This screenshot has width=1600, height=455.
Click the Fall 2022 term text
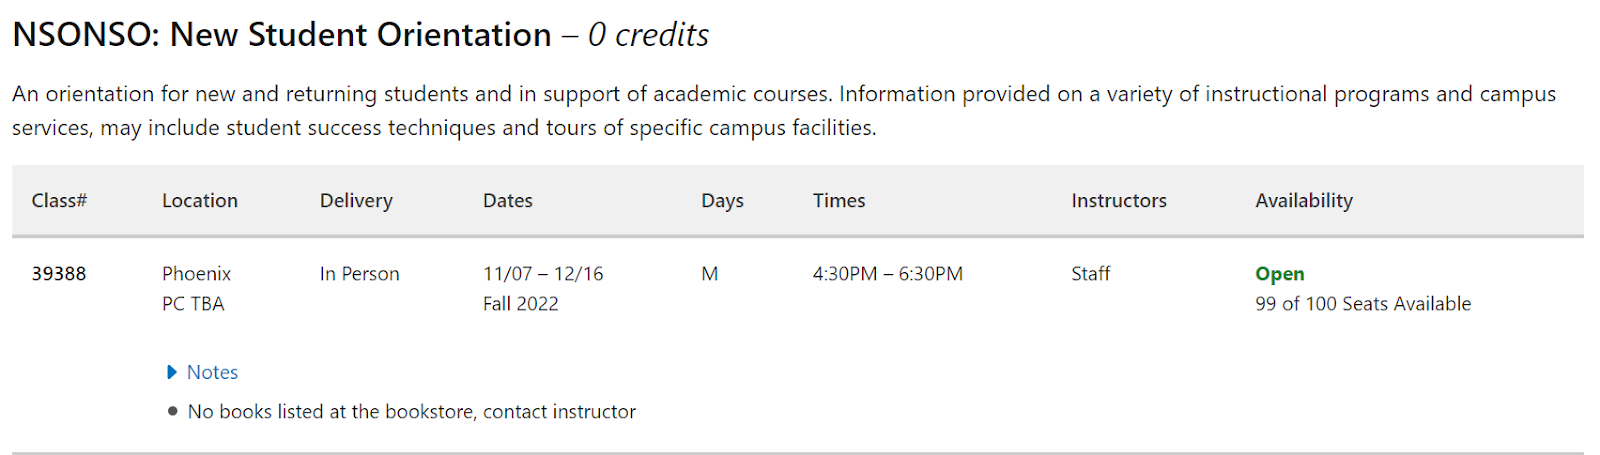[521, 304]
